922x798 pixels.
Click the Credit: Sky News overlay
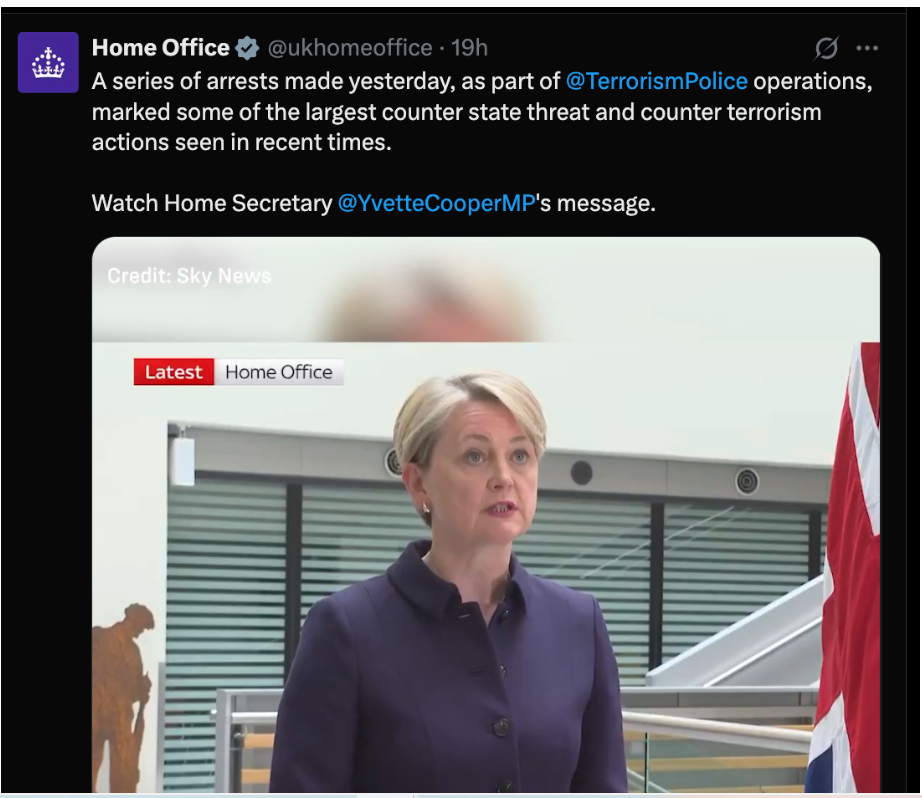(189, 276)
